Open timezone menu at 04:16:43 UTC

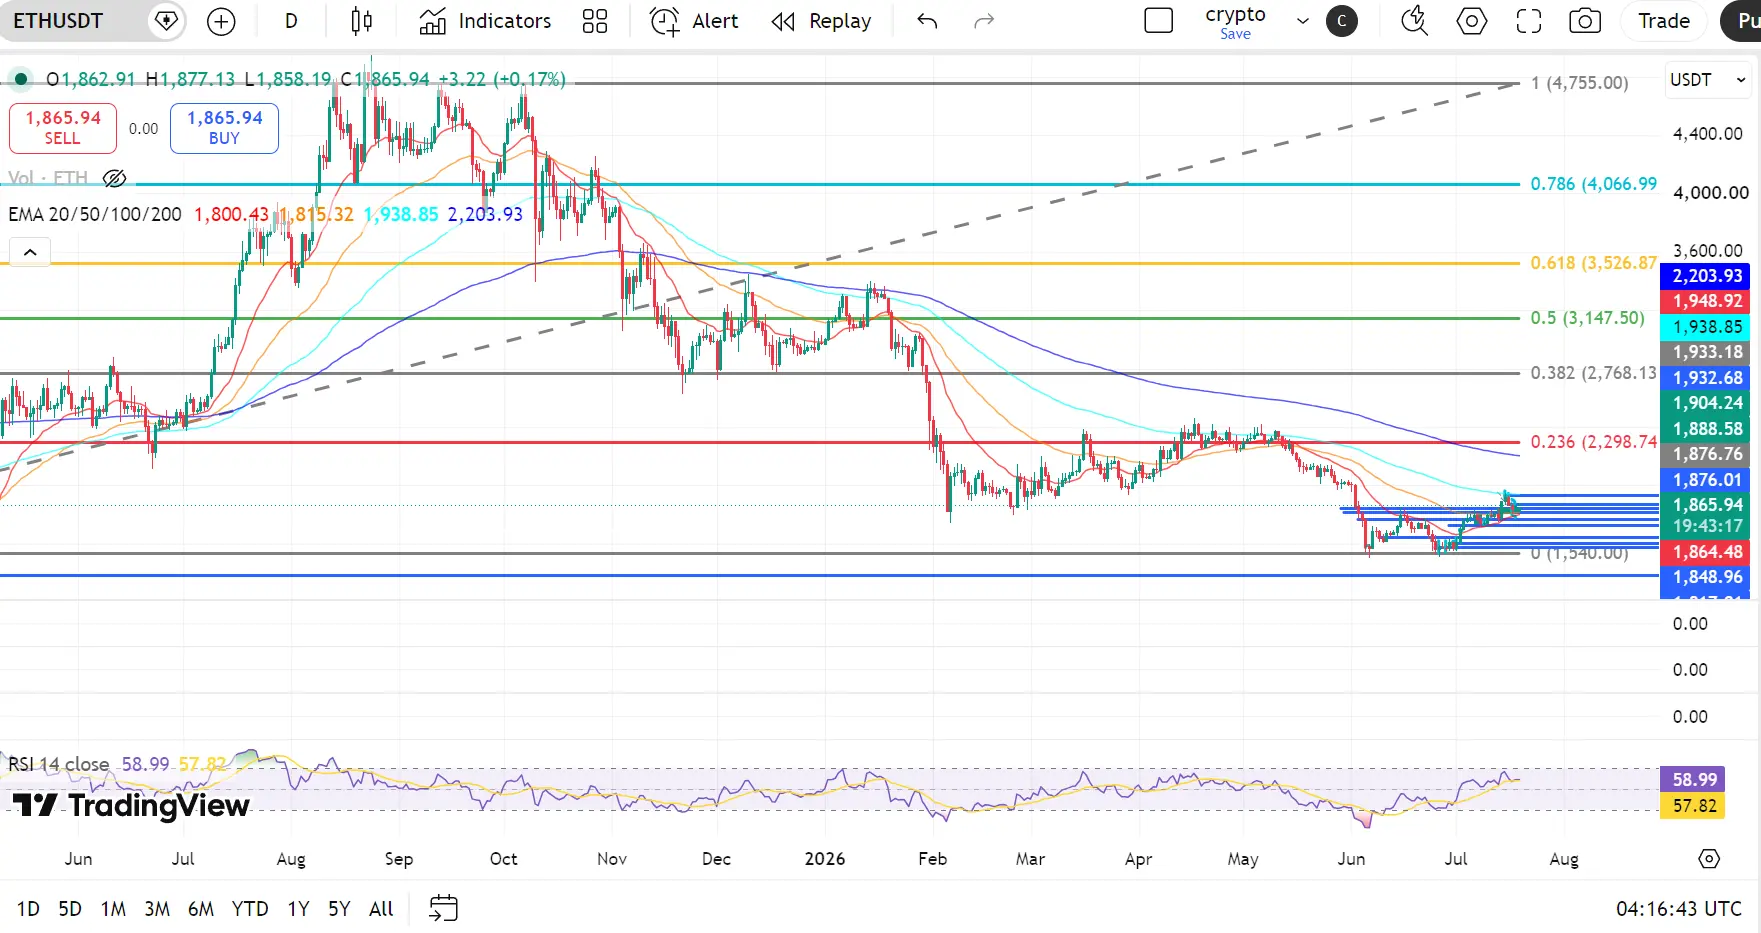[1679, 909]
